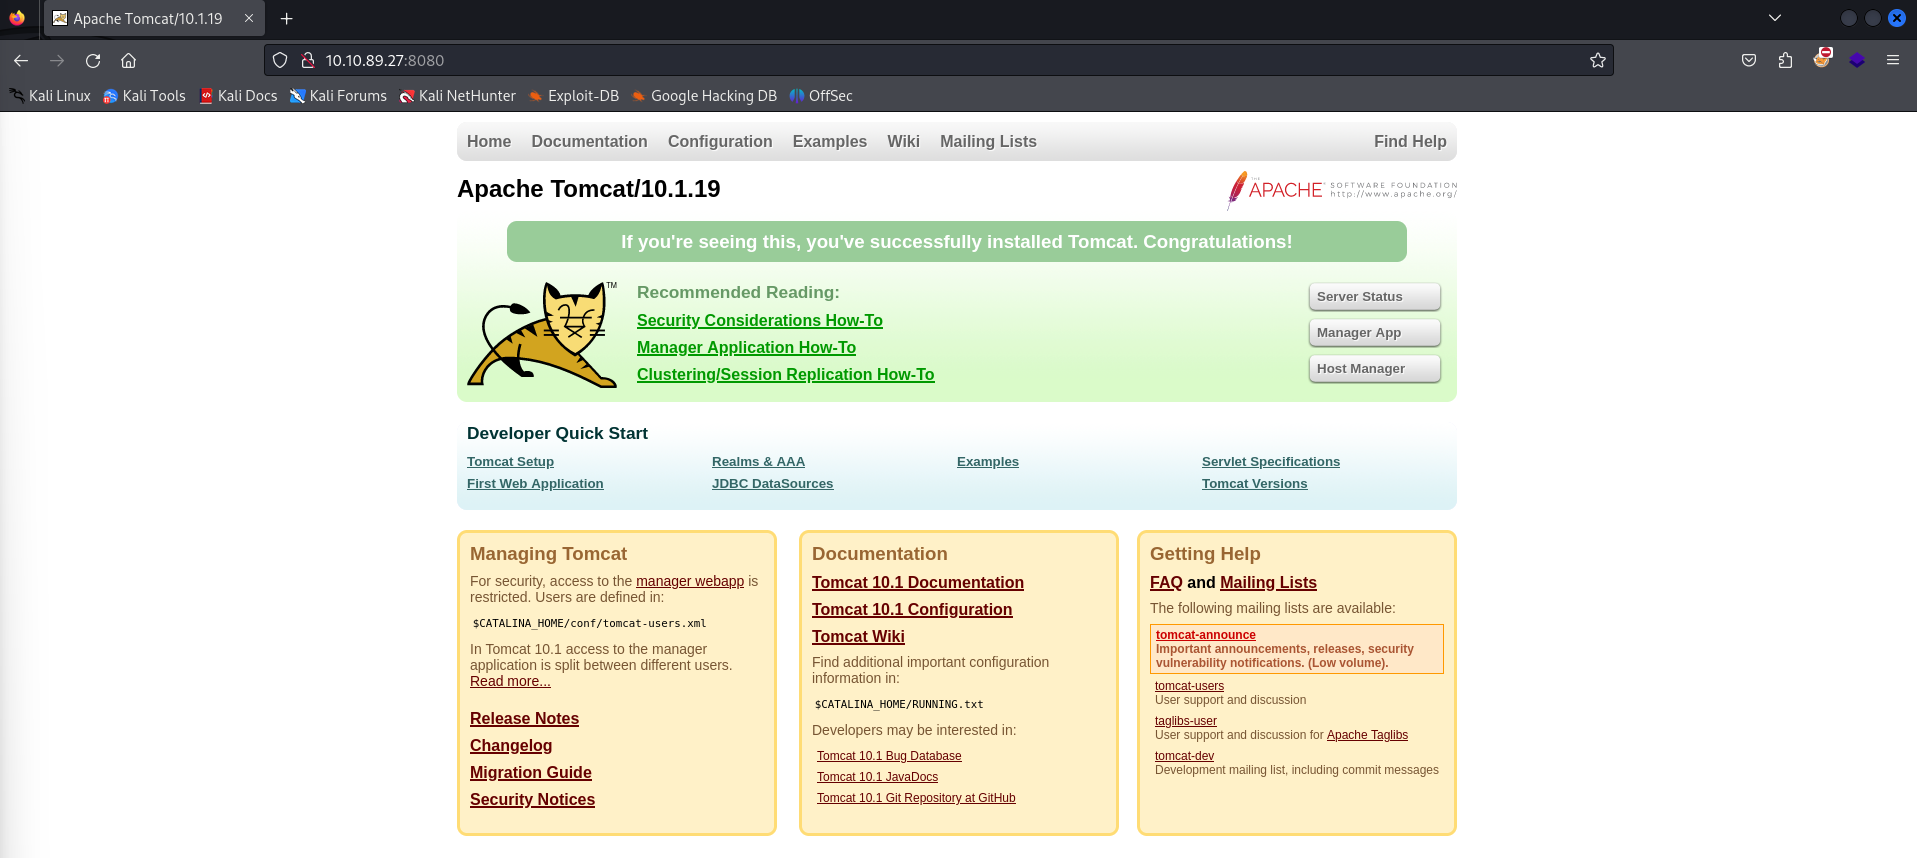This screenshot has width=1917, height=858.
Task: Open the Documentation navigation menu item
Action: (x=589, y=142)
